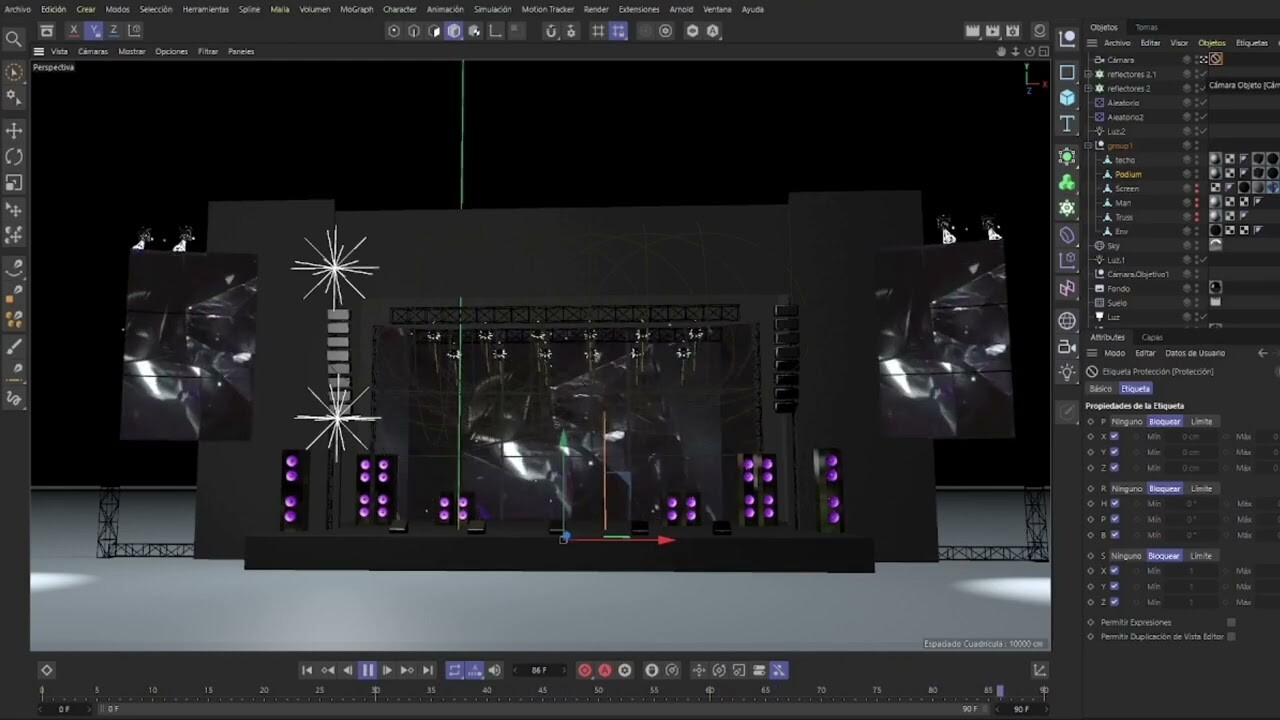Image resolution: width=1280 pixels, height=720 pixels.
Task: Click the Fondo material thumbnail
Action: click(1216, 288)
